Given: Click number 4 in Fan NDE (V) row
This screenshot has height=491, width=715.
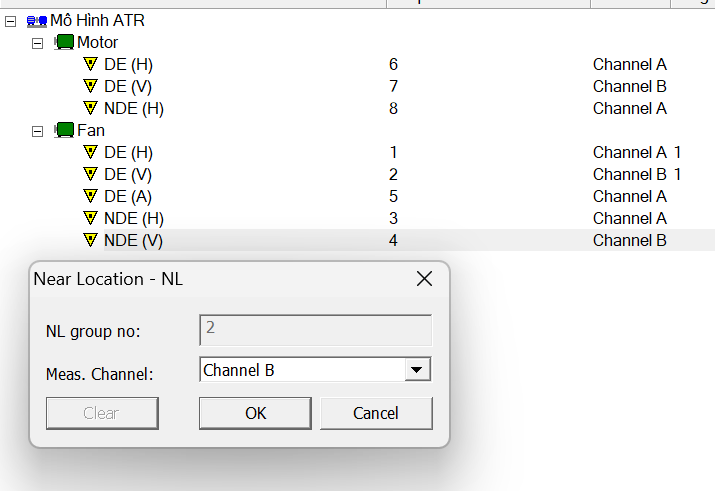Looking at the screenshot, I should [x=393, y=240].
